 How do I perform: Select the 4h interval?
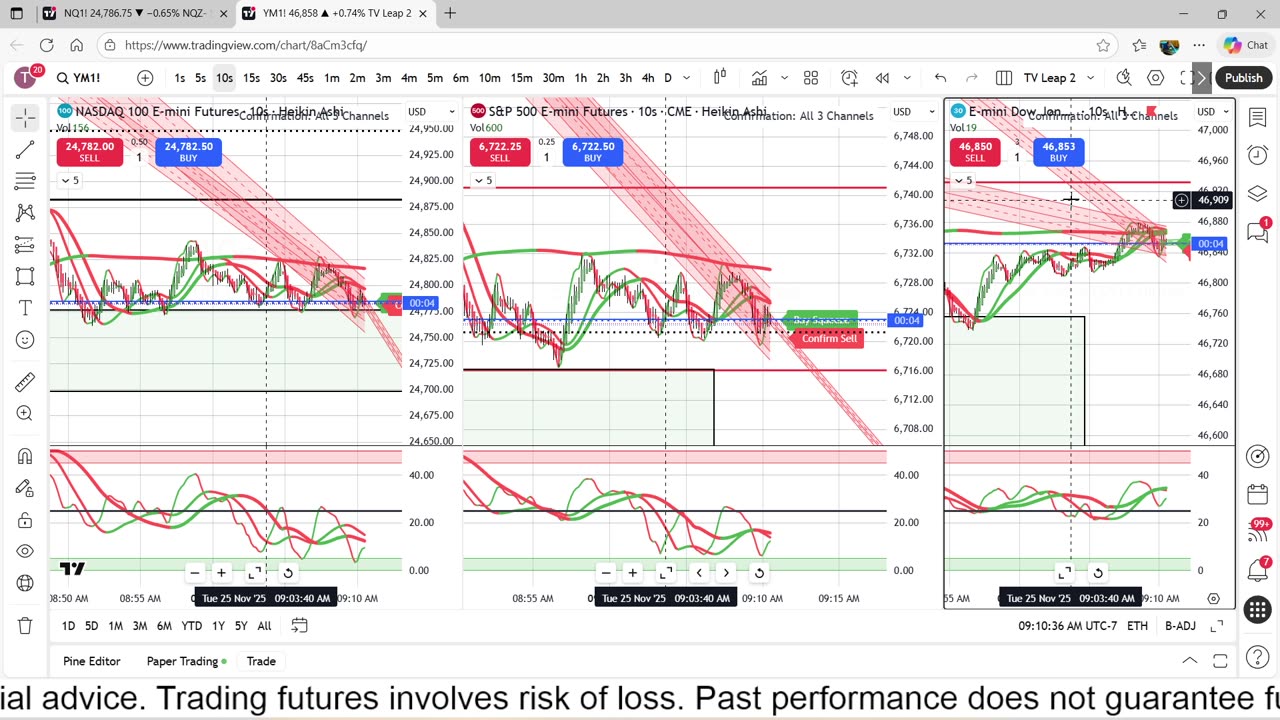[x=648, y=78]
